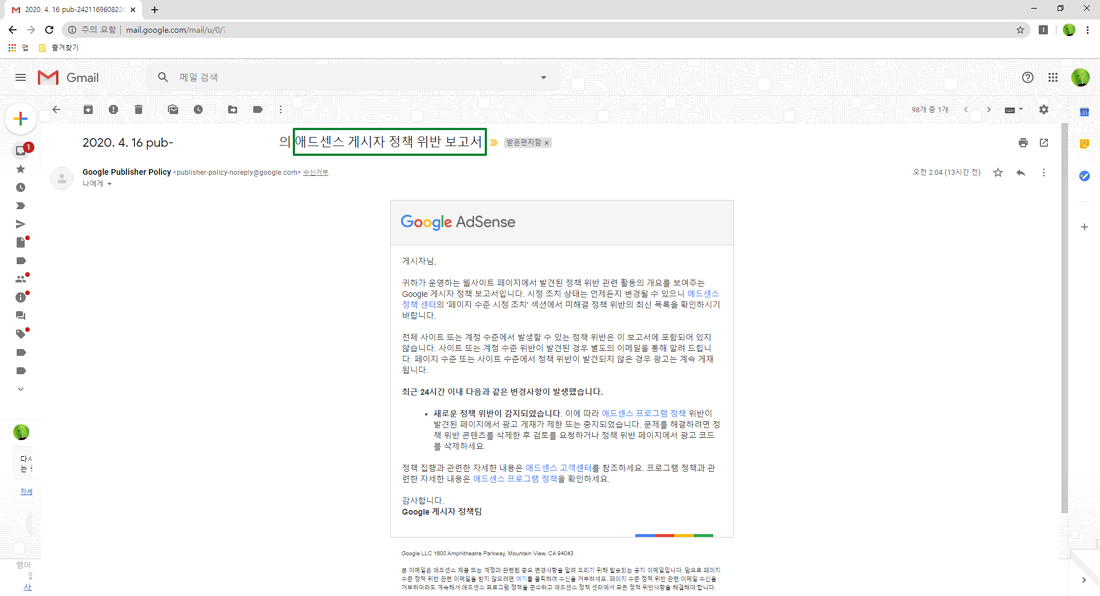The image size is (1100, 596).
Task: Toggle the yellow importance marker
Action: pos(494,142)
